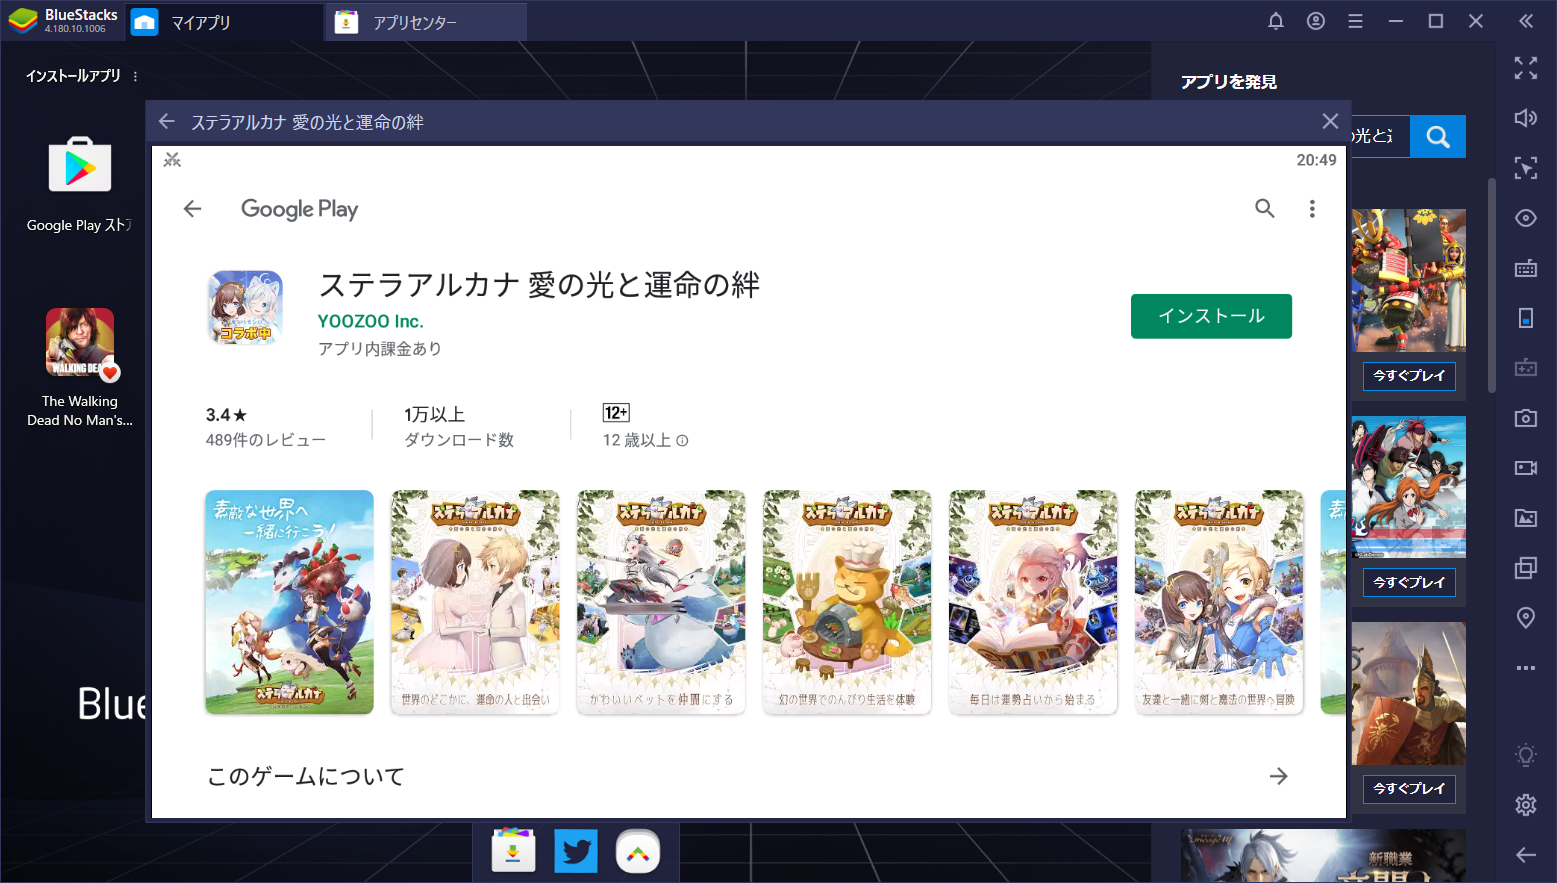Click the search field in アプリを発見 panel
The width and height of the screenshot is (1557, 883).
pyautogui.click(x=1380, y=137)
